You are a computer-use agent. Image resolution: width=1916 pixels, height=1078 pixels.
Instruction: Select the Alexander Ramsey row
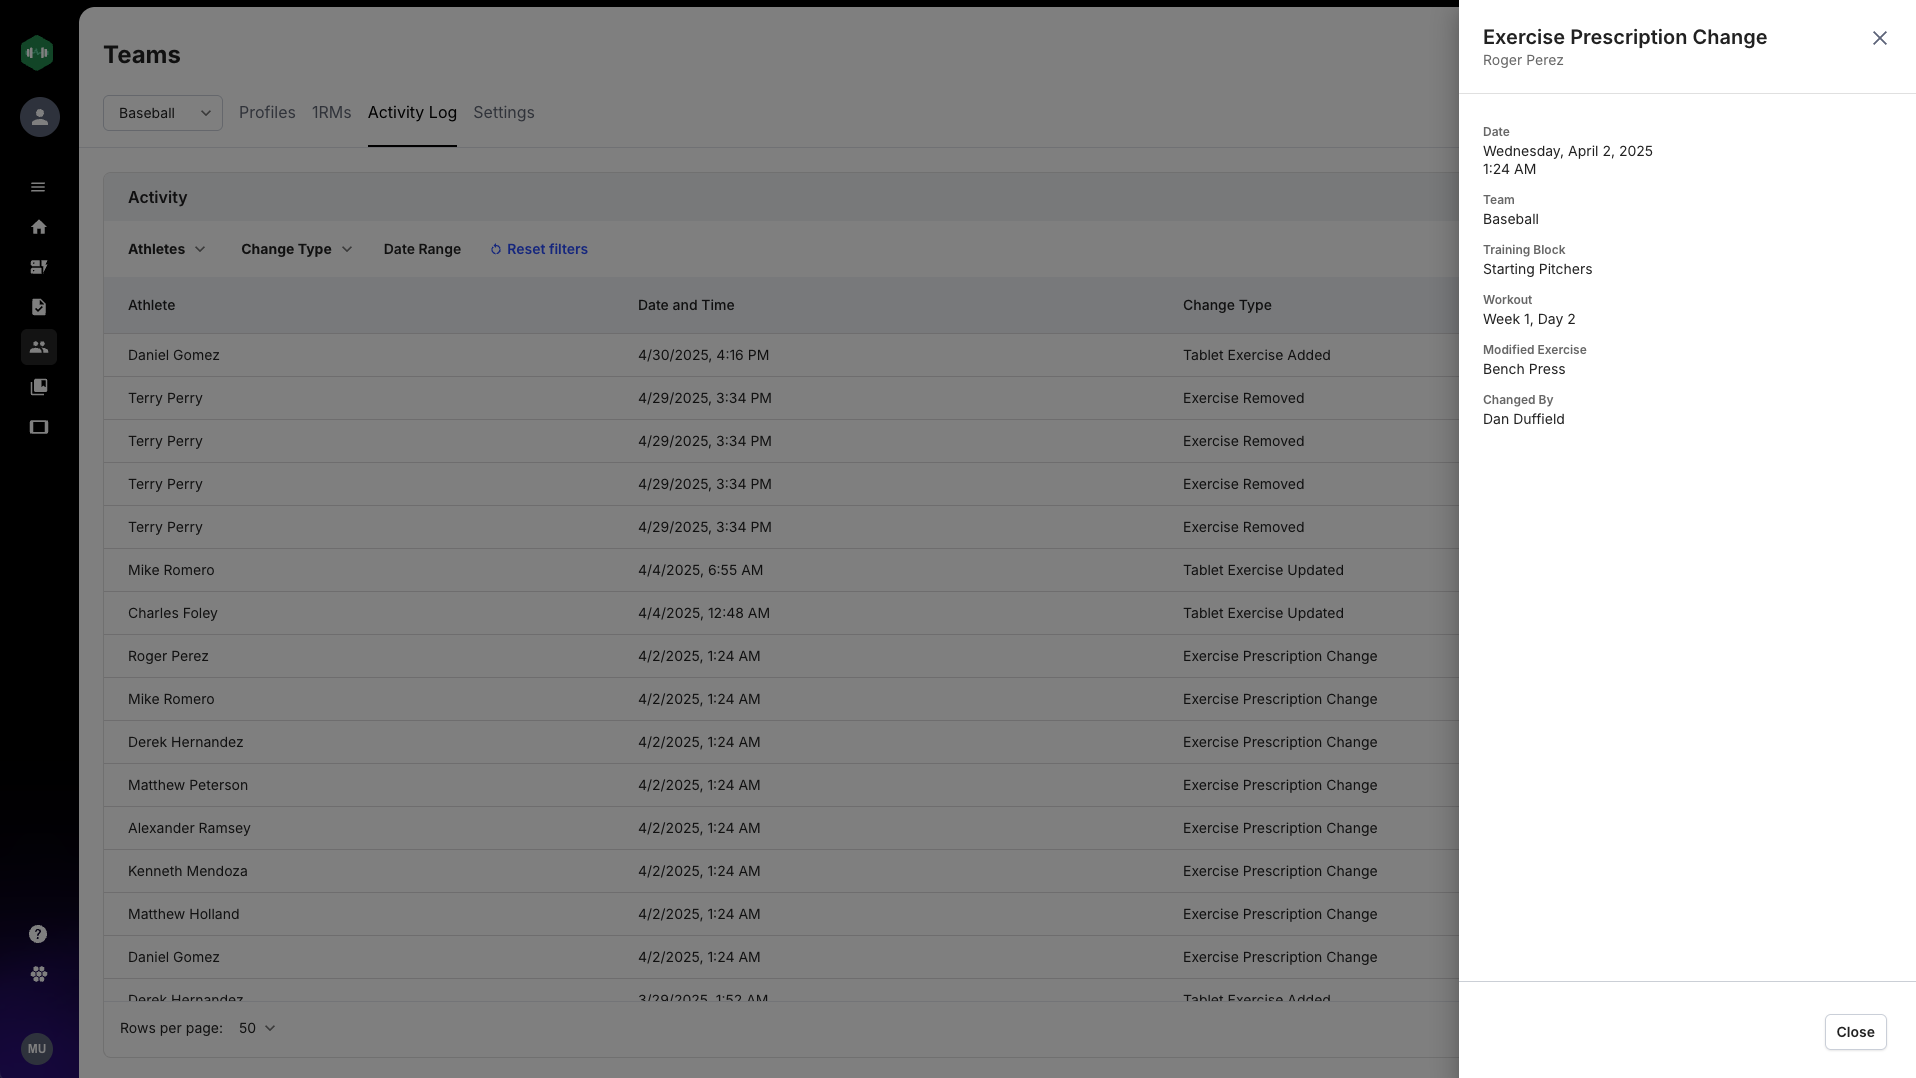[781, 828]
